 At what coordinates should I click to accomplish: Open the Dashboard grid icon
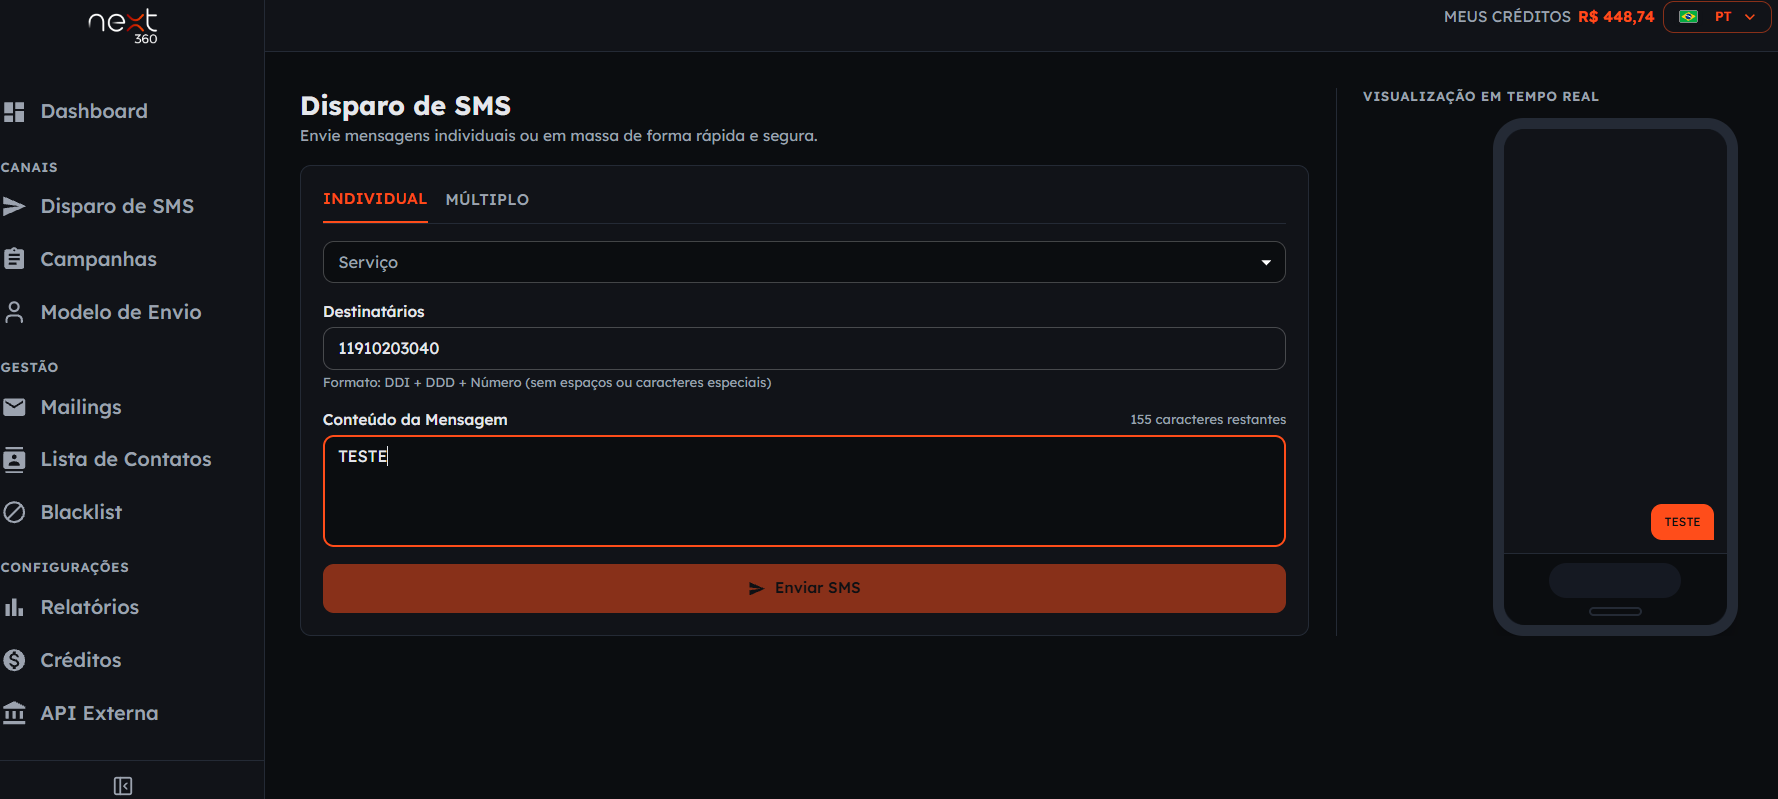pos(14,112)
